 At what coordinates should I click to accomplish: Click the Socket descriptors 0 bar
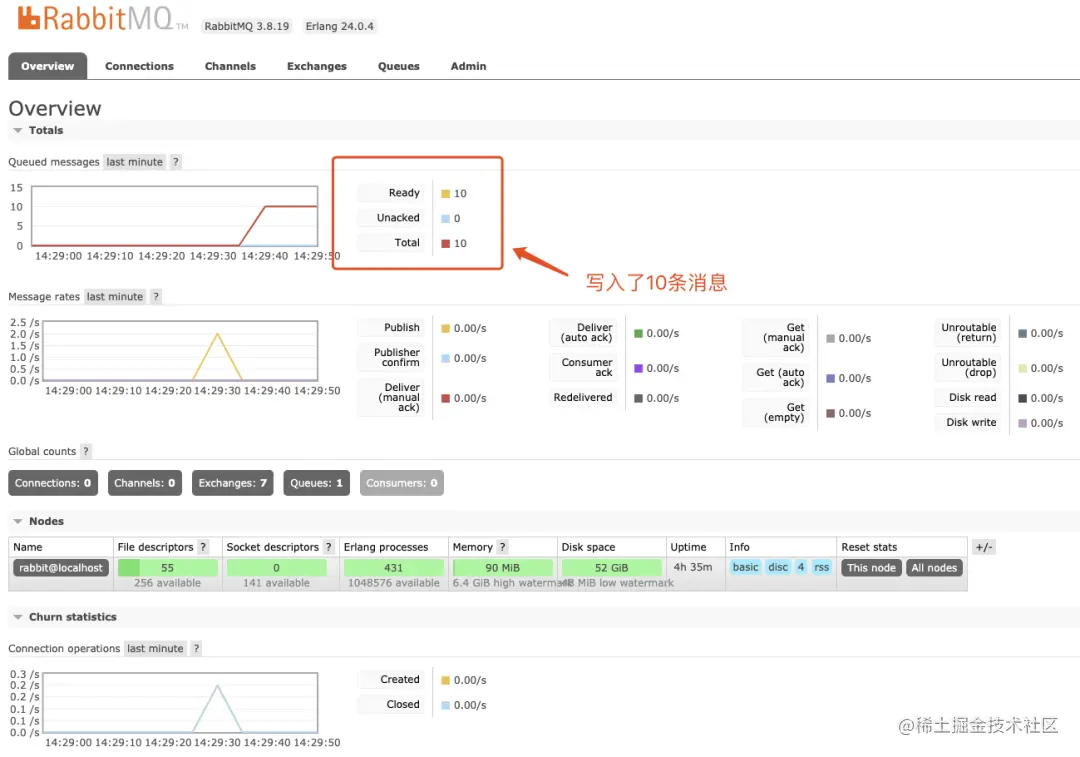point(276,568)
